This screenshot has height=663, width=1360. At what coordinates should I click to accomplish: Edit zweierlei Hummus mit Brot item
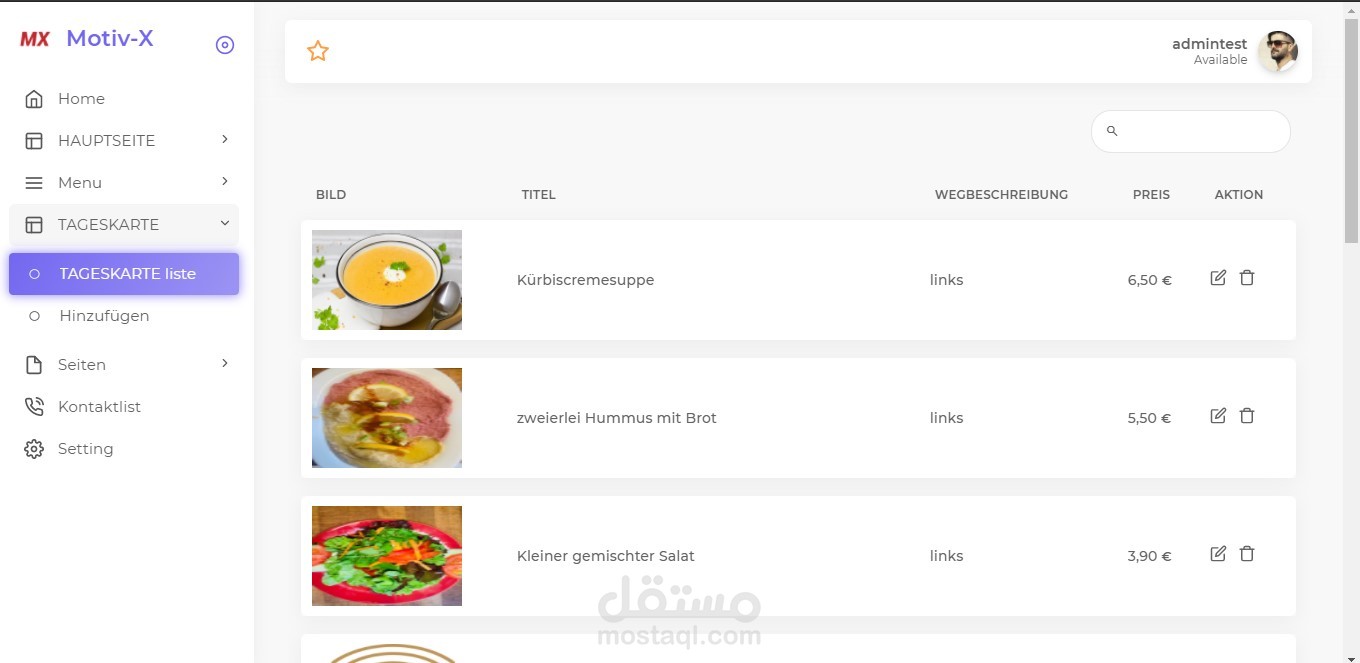point(1218,416)
